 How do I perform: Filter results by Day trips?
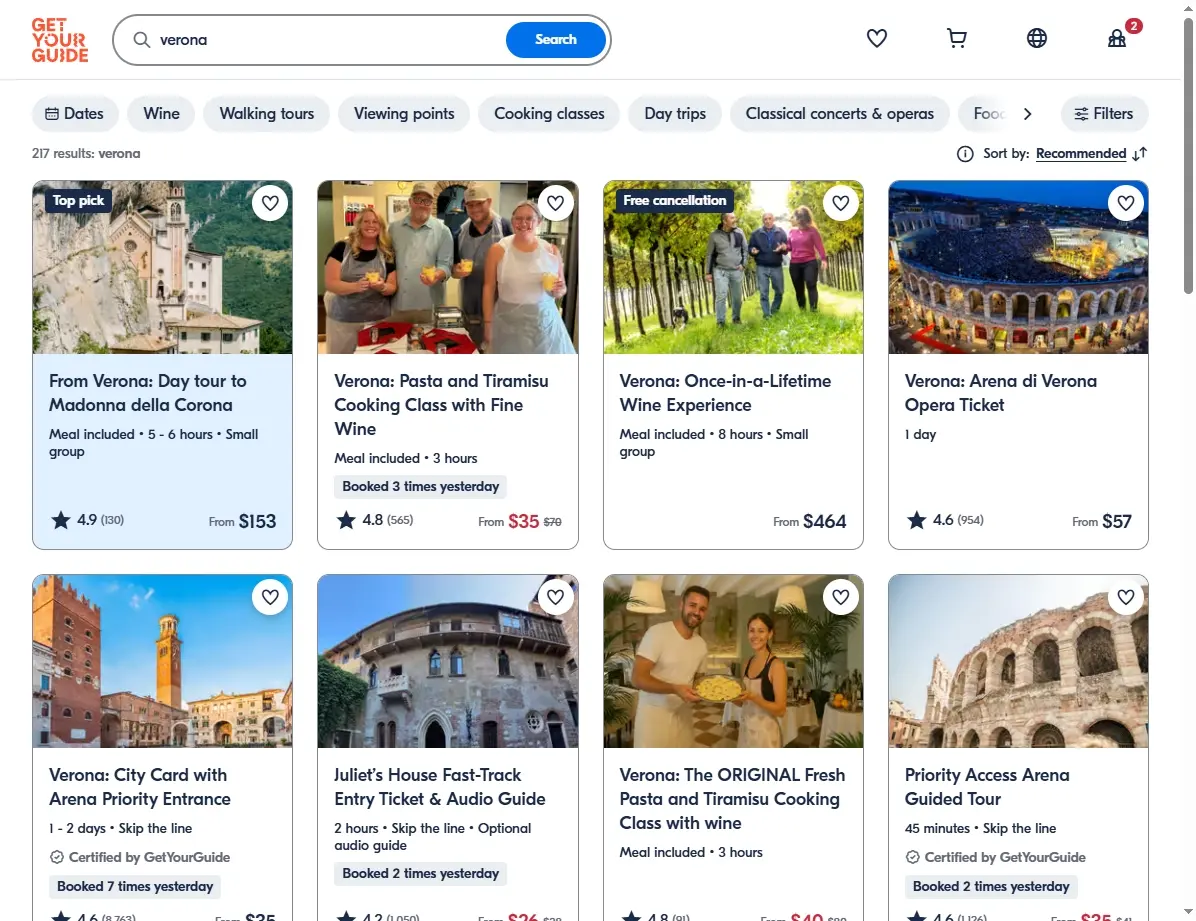675,114
